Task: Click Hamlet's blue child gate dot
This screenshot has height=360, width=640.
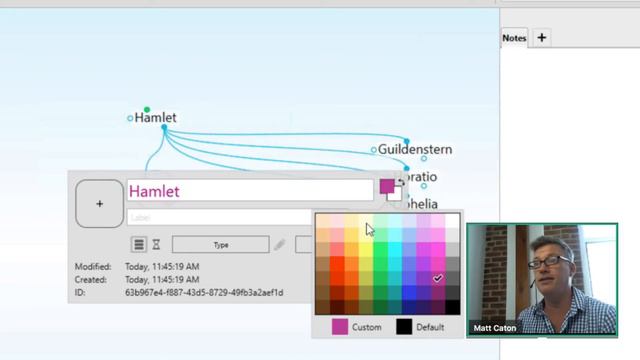Action: click(164, 128)
